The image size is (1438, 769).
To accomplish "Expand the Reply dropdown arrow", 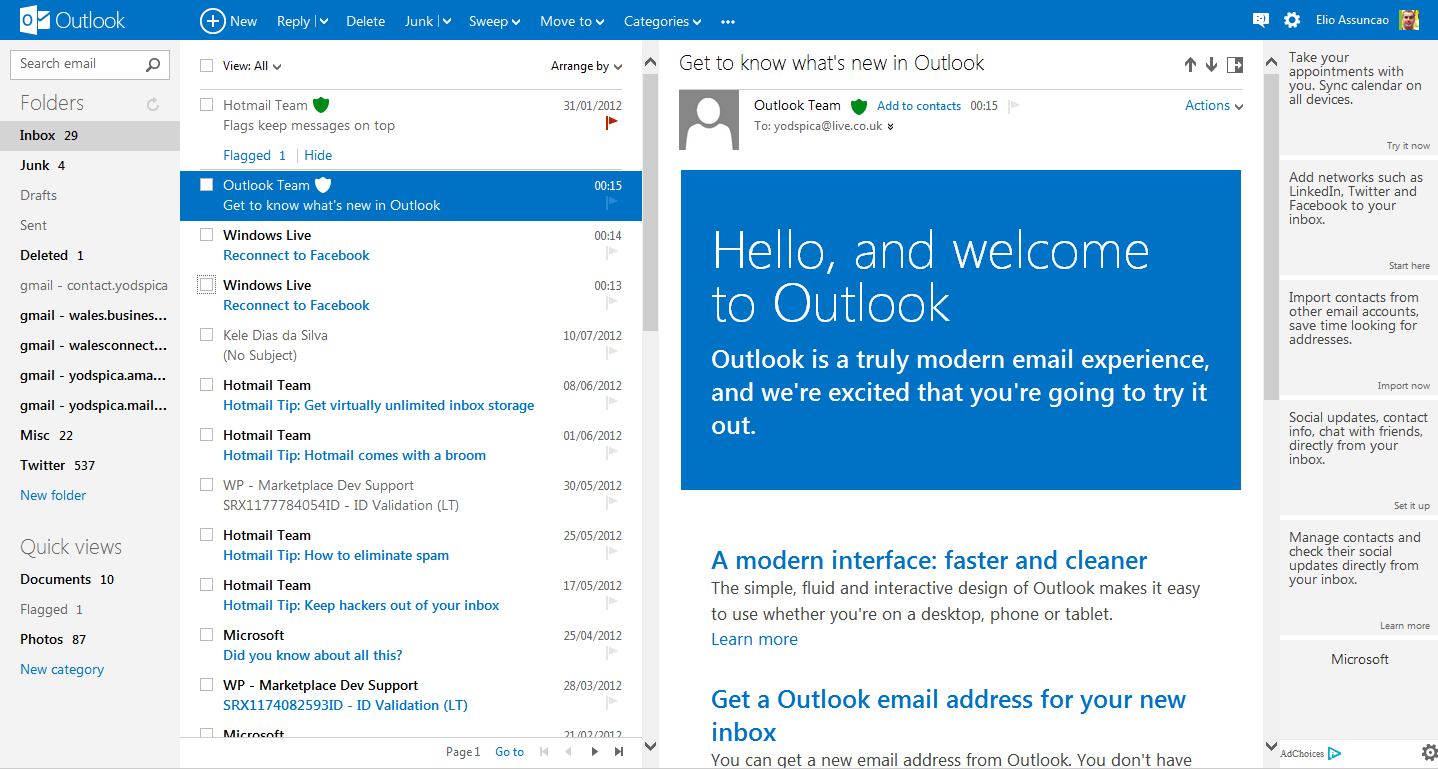I will click(324, 21).
